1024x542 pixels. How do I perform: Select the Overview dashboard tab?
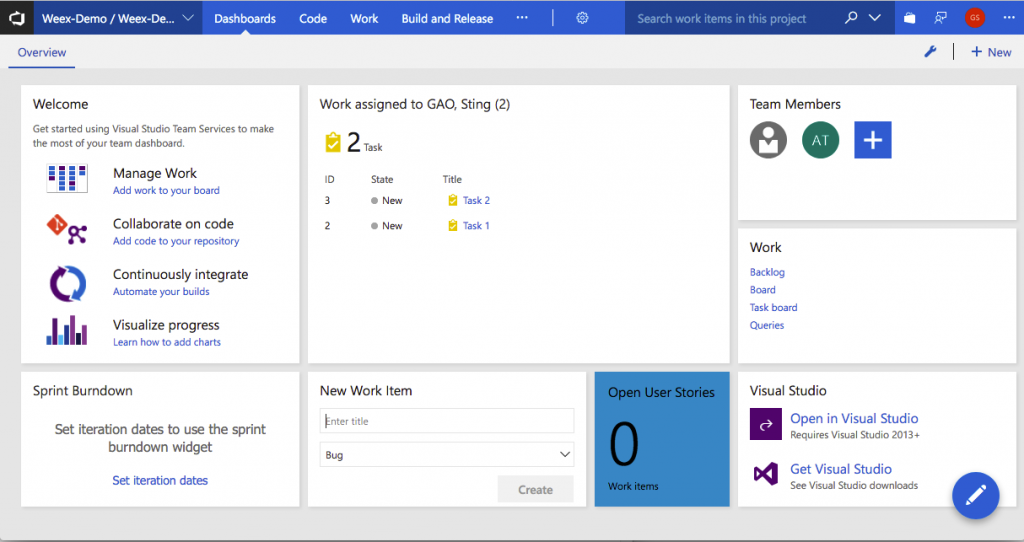(42, 52)
